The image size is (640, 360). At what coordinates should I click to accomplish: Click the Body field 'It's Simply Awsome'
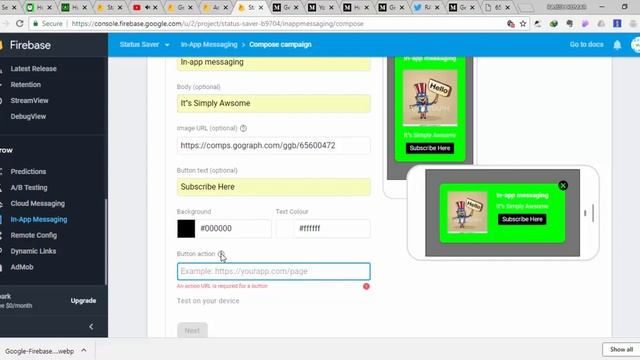pos(274,104)
